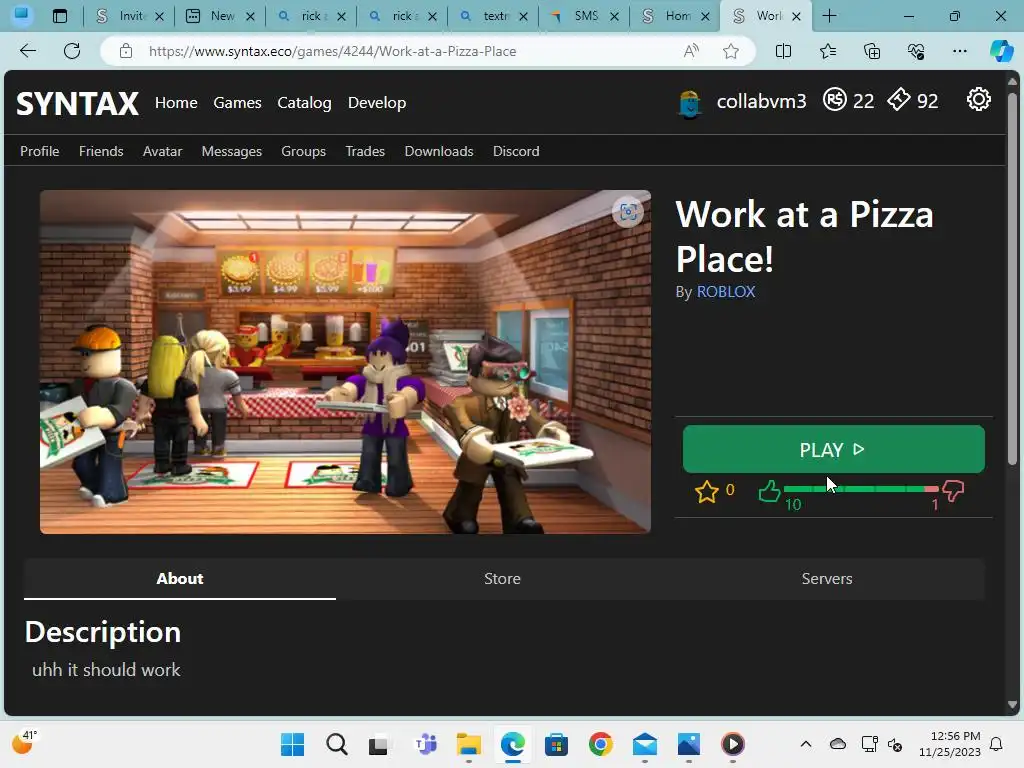This screenshot has height=768, width=1024.
Task: Click the scrollbar down arrow
Action: 1012,705
